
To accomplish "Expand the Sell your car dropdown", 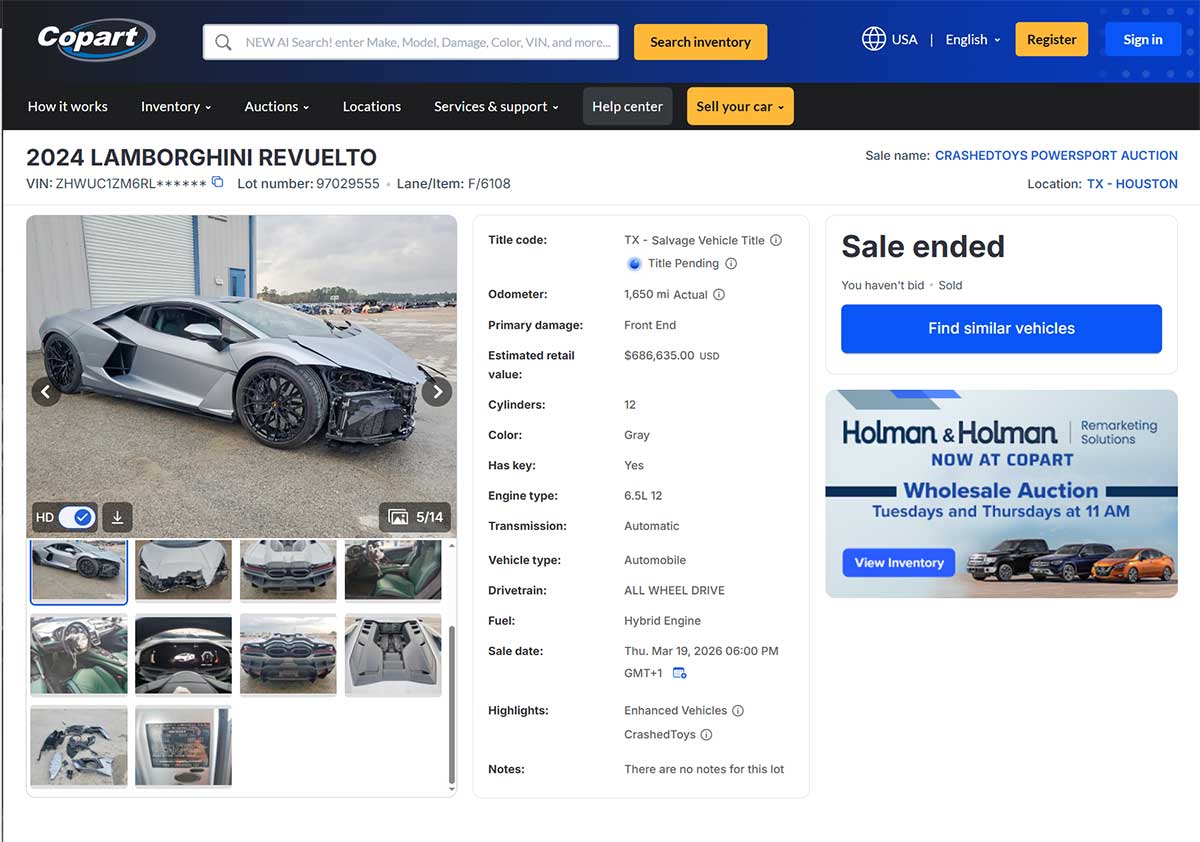I will click(740, 107).
